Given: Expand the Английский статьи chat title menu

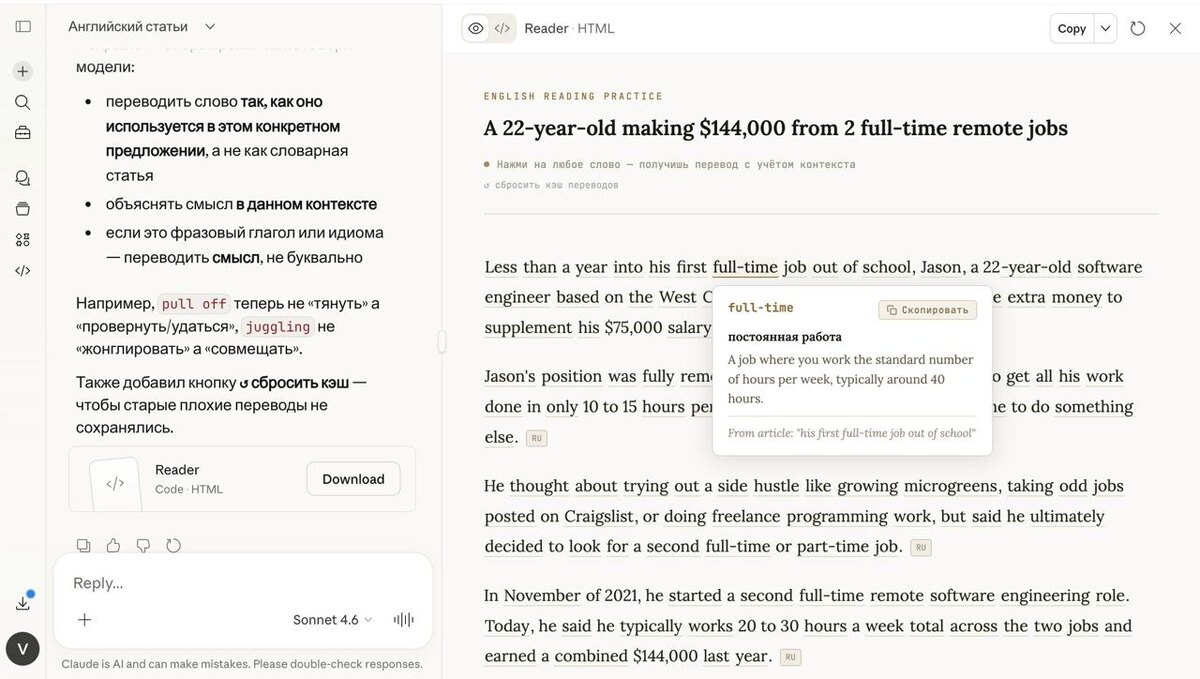Looking at the screenshot, I should (210, 27).
